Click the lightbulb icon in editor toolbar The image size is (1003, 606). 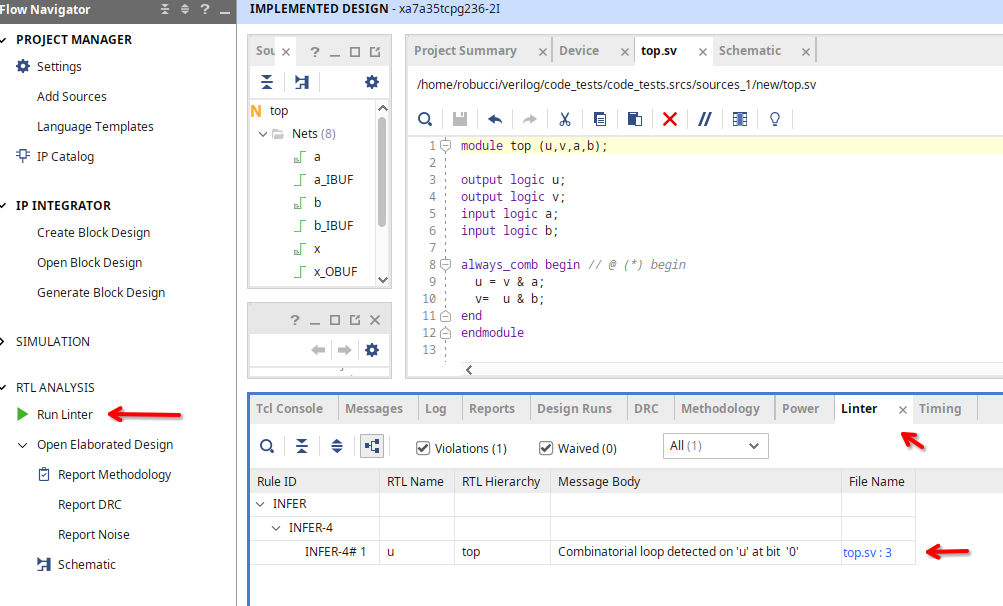click(774, 119)
